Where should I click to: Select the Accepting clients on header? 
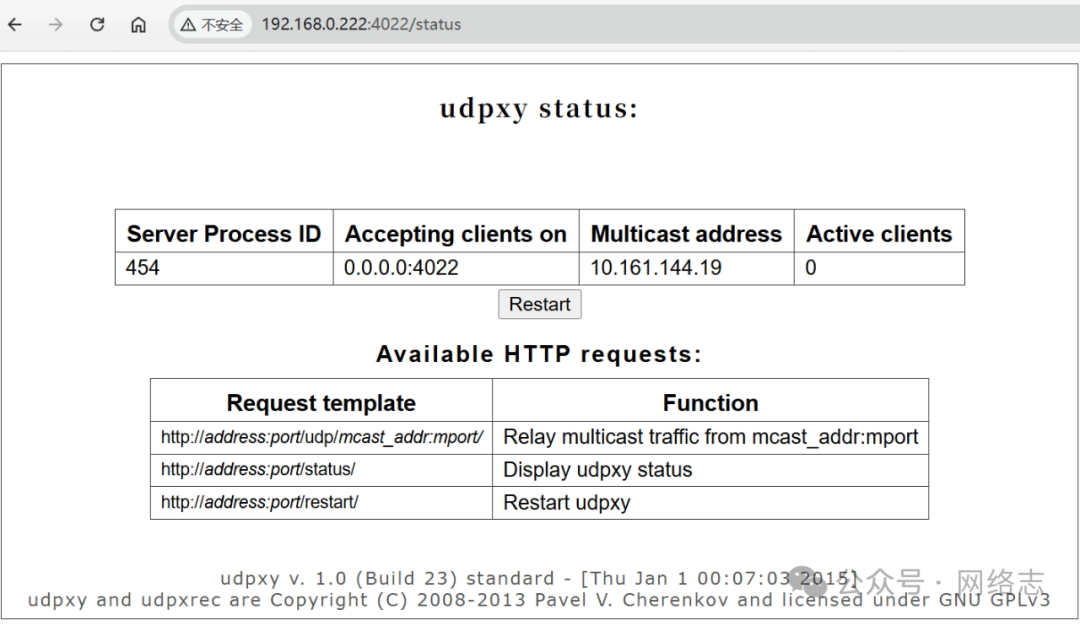456,233
